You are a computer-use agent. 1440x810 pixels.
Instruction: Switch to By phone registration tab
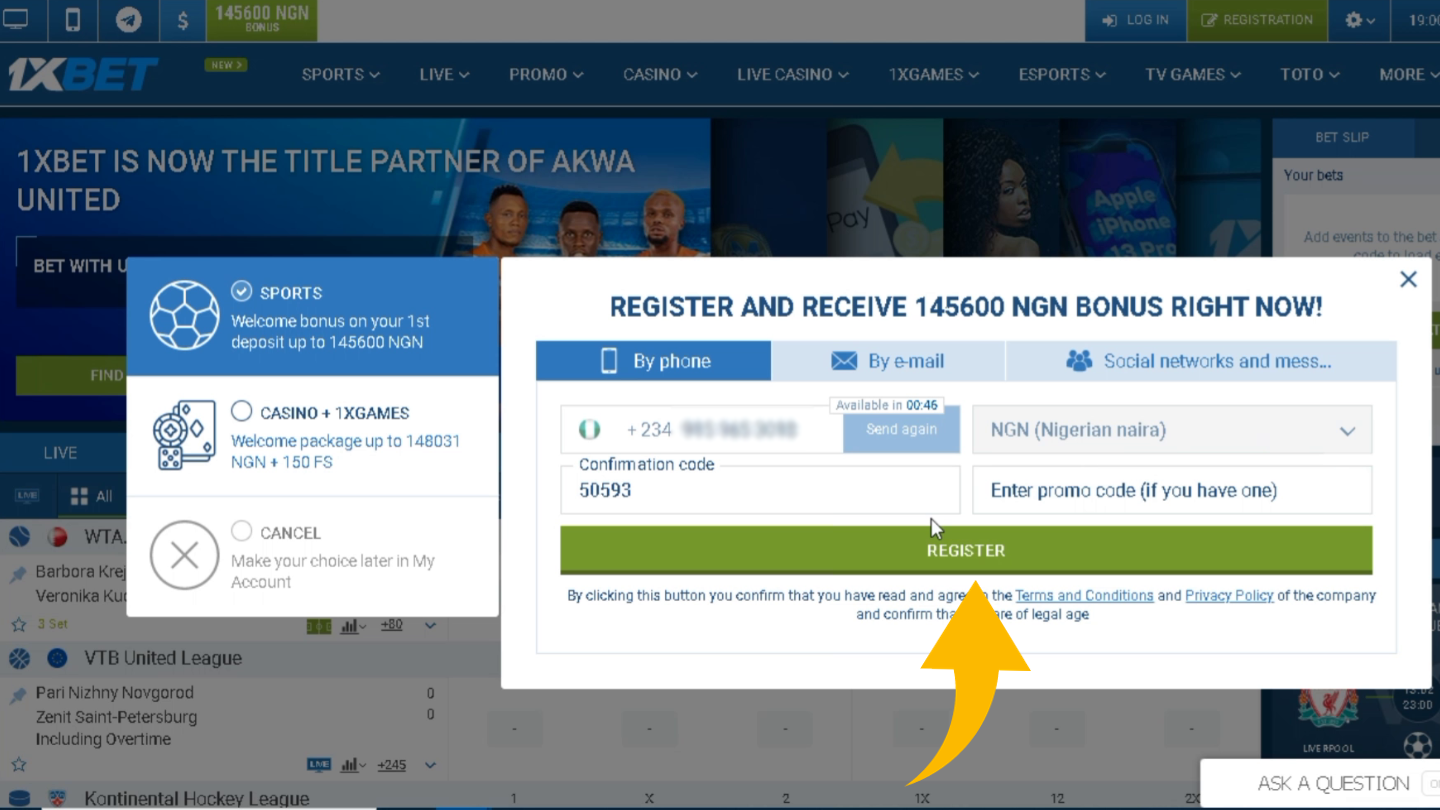pos(653,361)
